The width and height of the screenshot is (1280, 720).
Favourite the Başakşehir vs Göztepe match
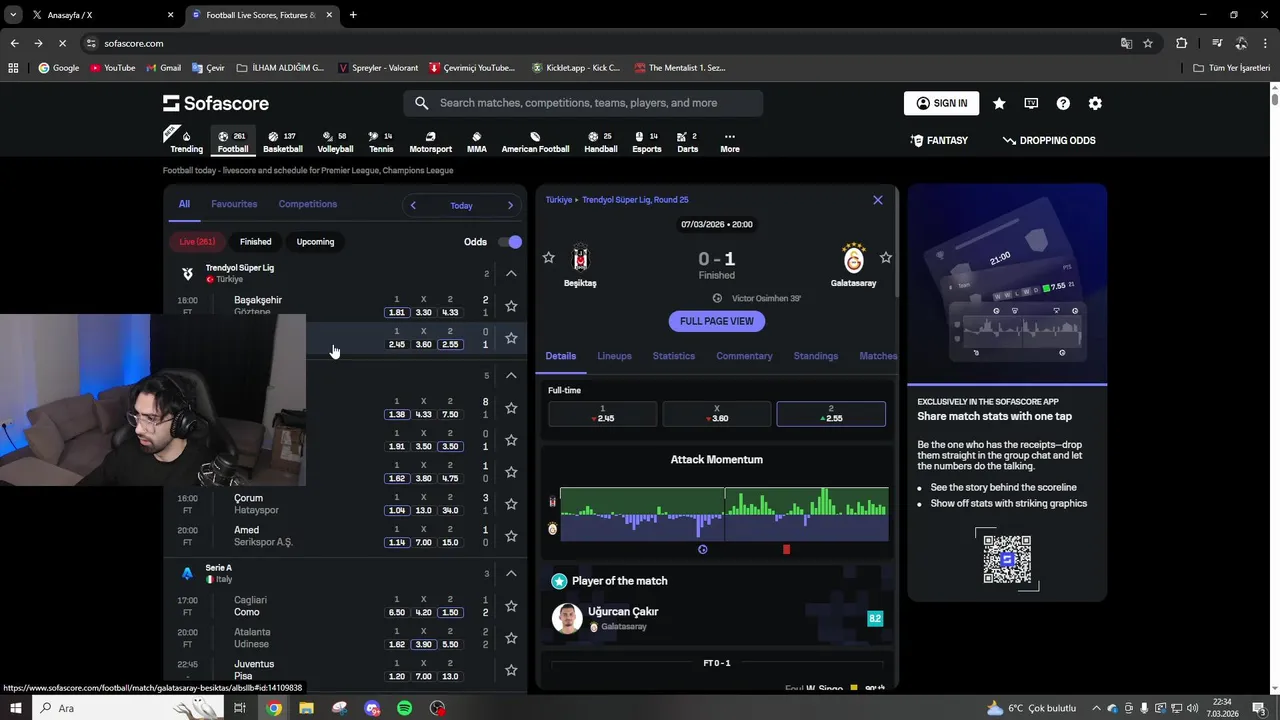[x=511, y=306]
